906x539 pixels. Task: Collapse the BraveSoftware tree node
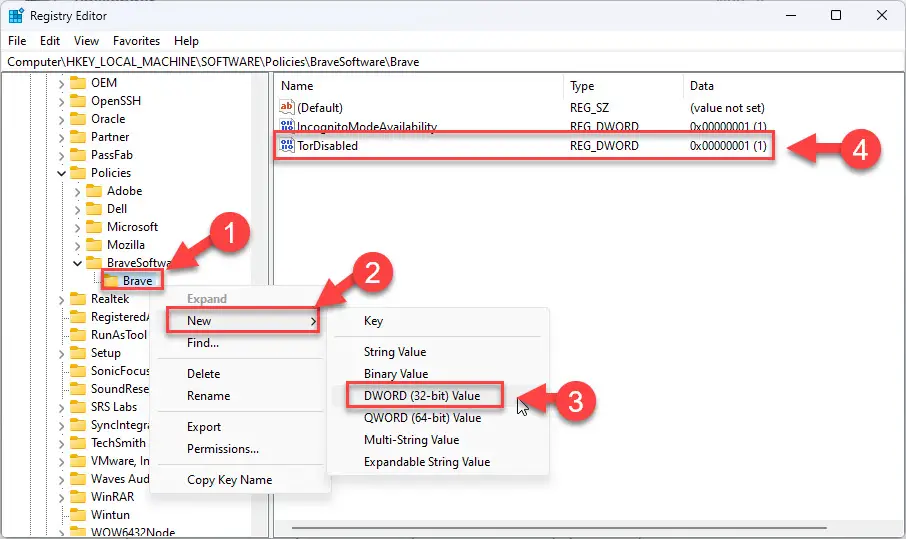(77, 263)
